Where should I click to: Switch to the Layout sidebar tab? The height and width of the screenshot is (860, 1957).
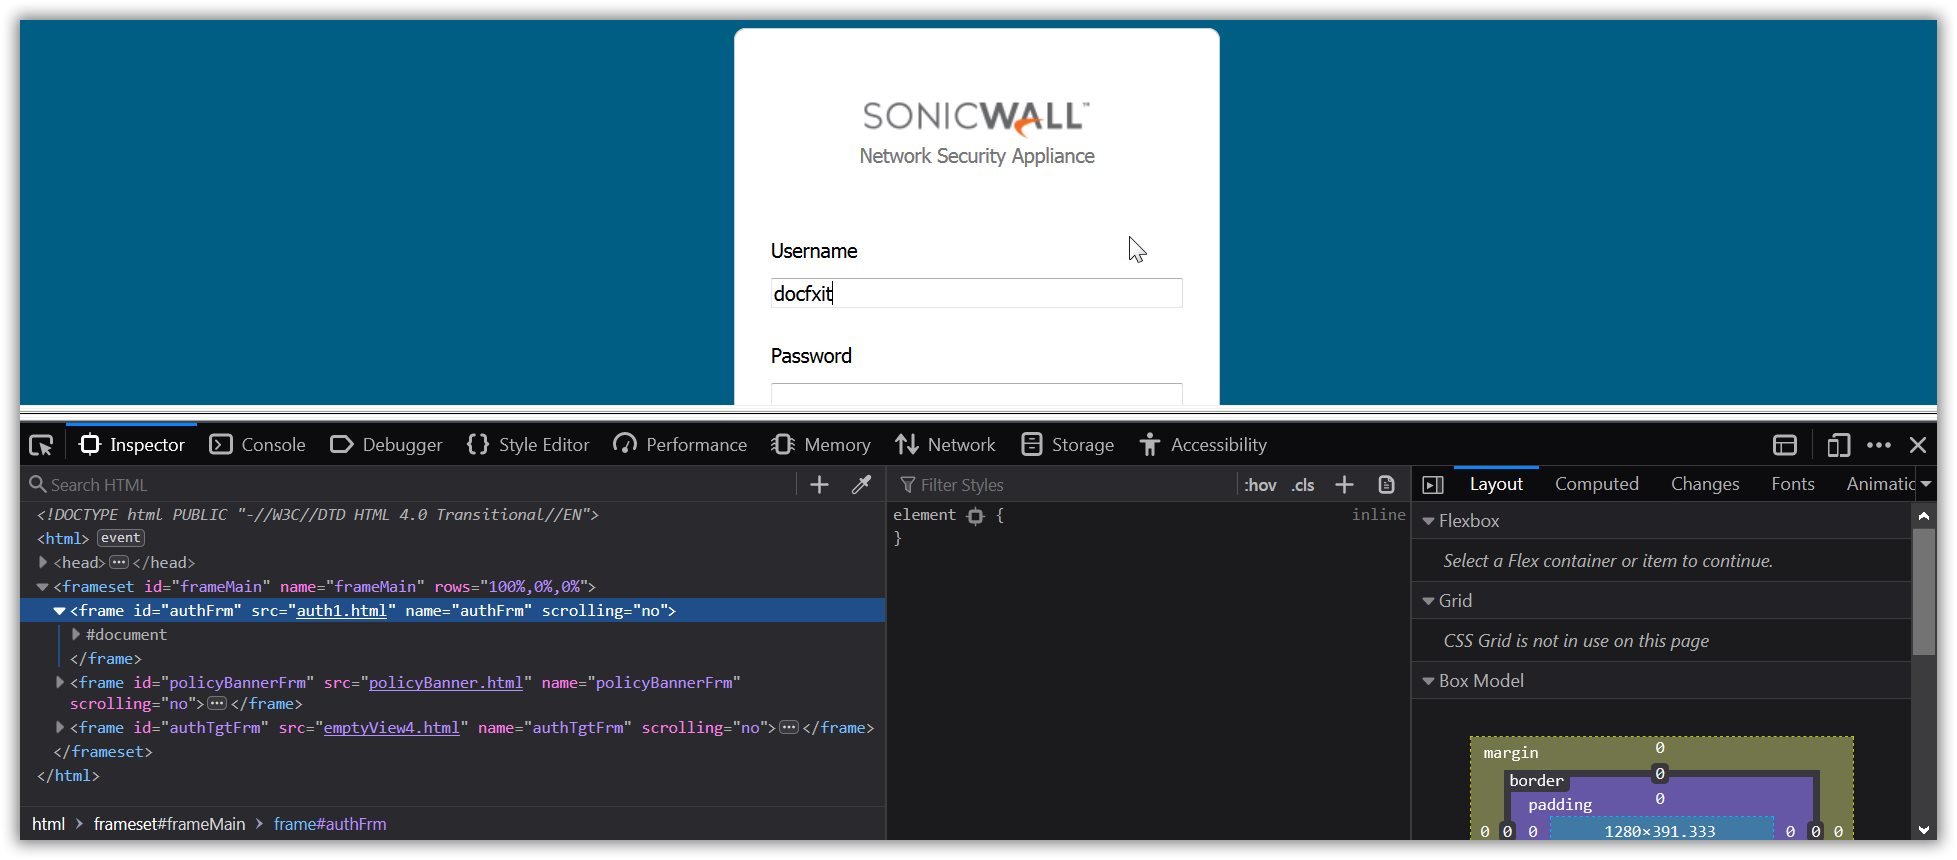pyautogui.click(x=1496, y=484)
